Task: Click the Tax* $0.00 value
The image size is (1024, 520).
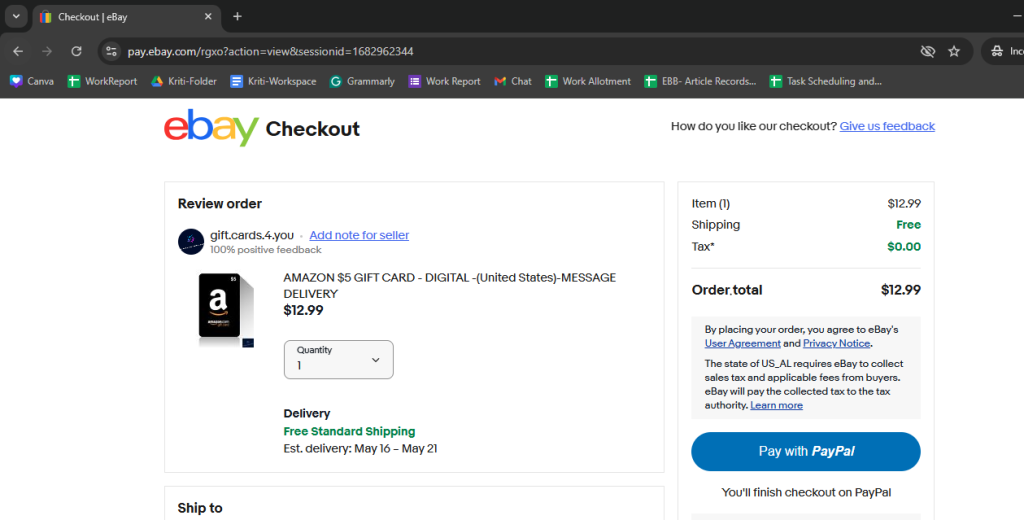Action: [904, 247]
